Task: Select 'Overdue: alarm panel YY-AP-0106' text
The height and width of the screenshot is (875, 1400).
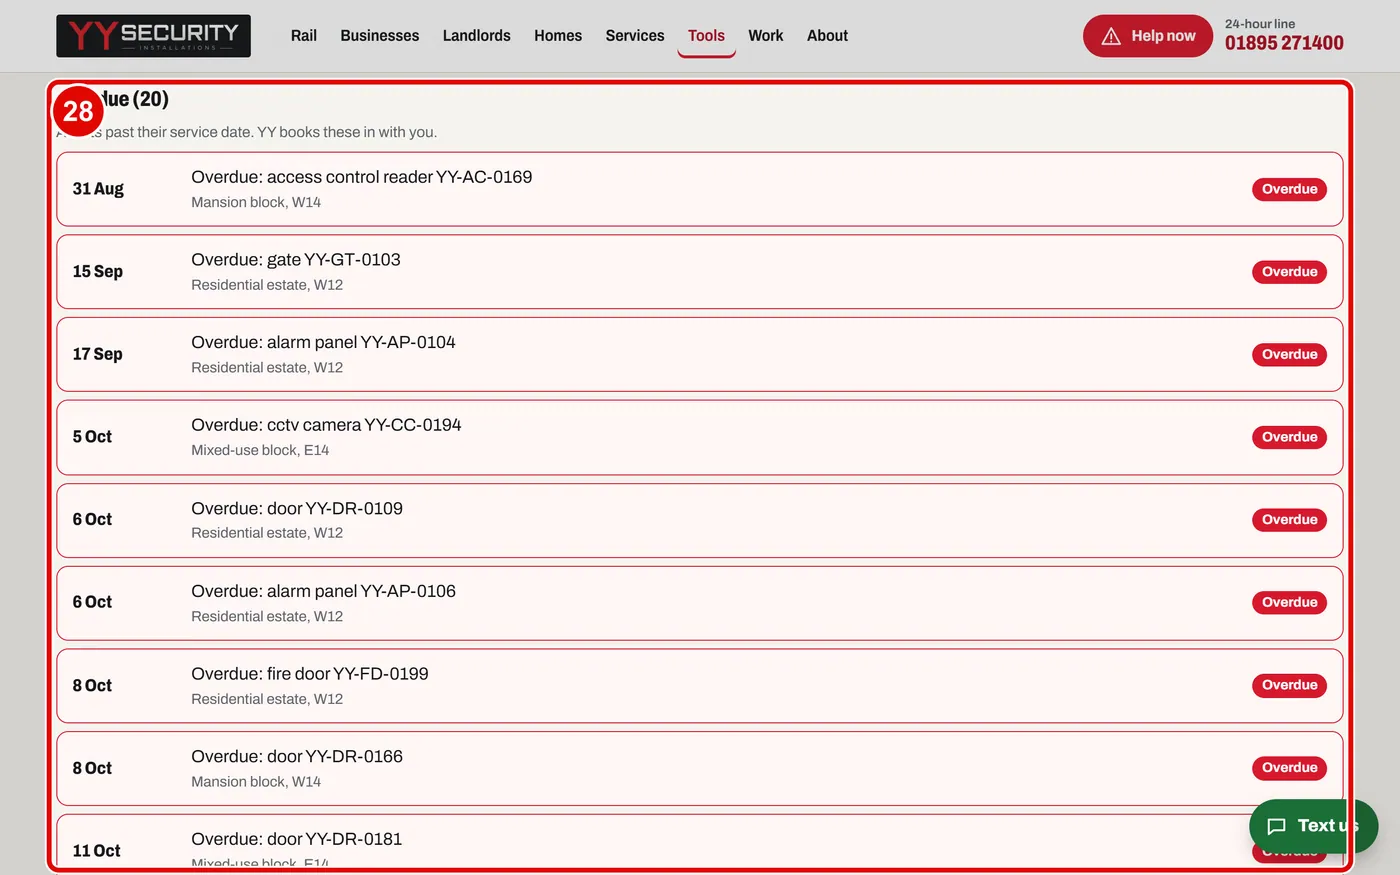Action: (323, 591)
